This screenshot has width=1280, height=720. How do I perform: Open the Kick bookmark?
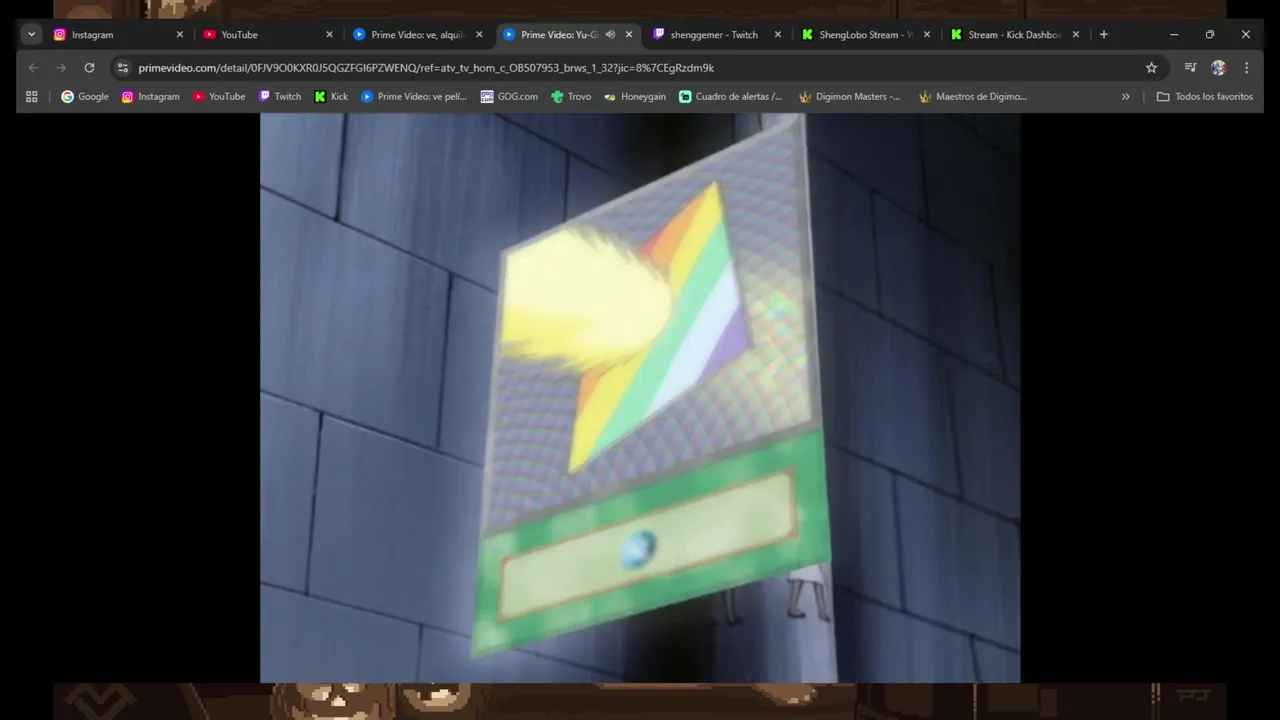coord(331,97)
